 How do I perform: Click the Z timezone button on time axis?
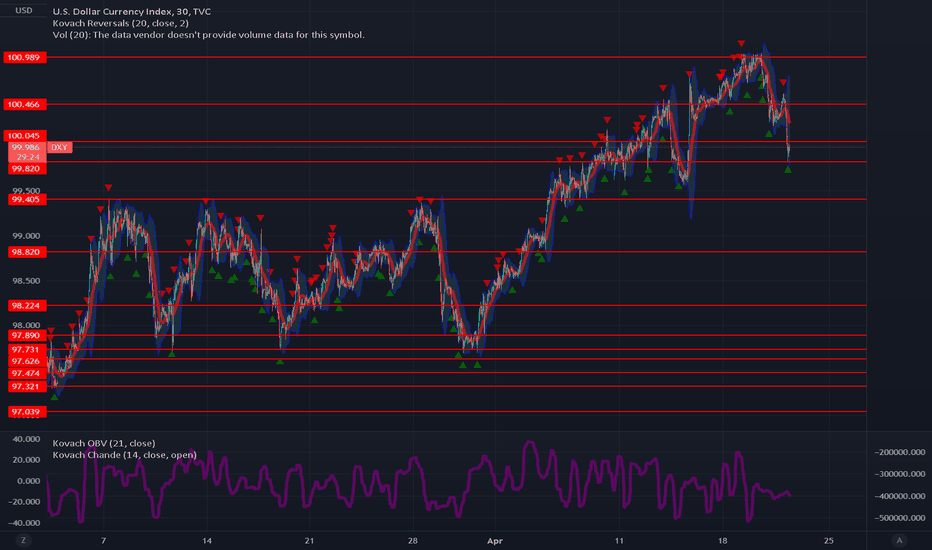[24, 540]
